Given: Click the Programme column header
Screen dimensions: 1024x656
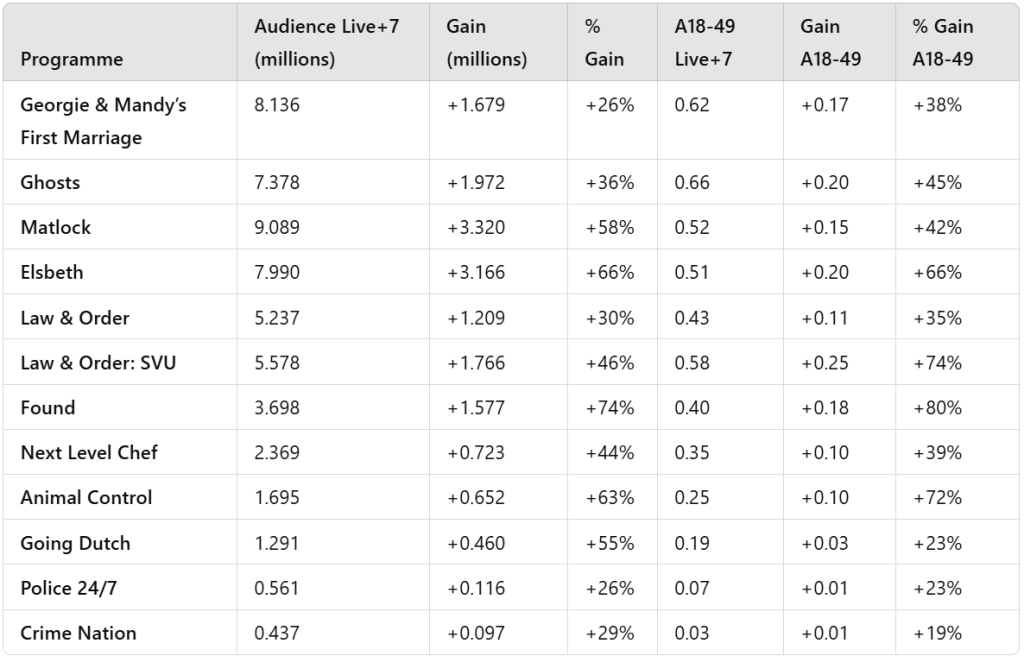Looking at the screenshot, I should pyautogui.click(x=72, y=59).
